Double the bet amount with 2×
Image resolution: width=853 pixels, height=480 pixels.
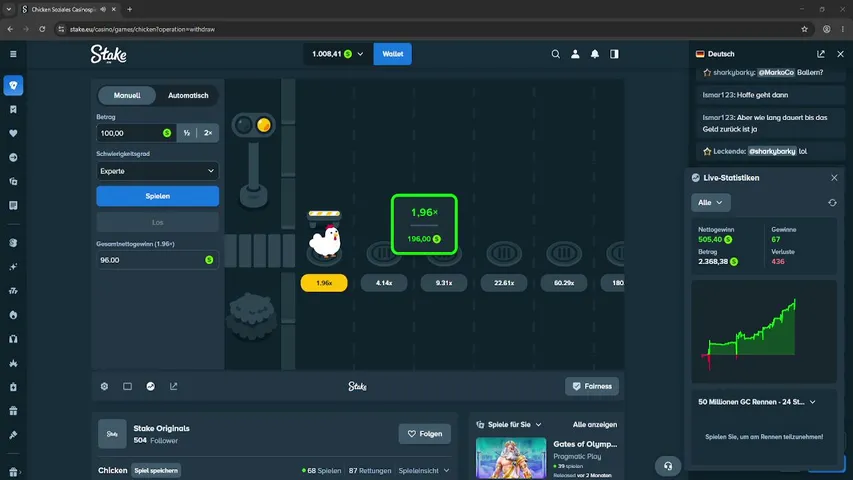(208, 133)
